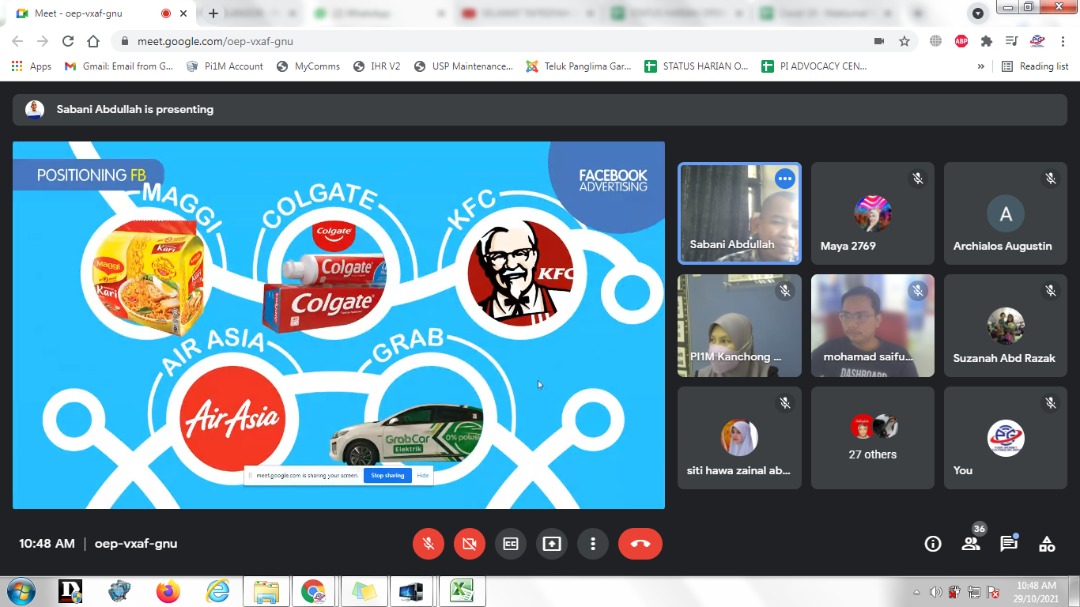Open the PI ADVOCACY CEN bookmark
Viewport: 1080px width, 607px height.
point(814,66)
